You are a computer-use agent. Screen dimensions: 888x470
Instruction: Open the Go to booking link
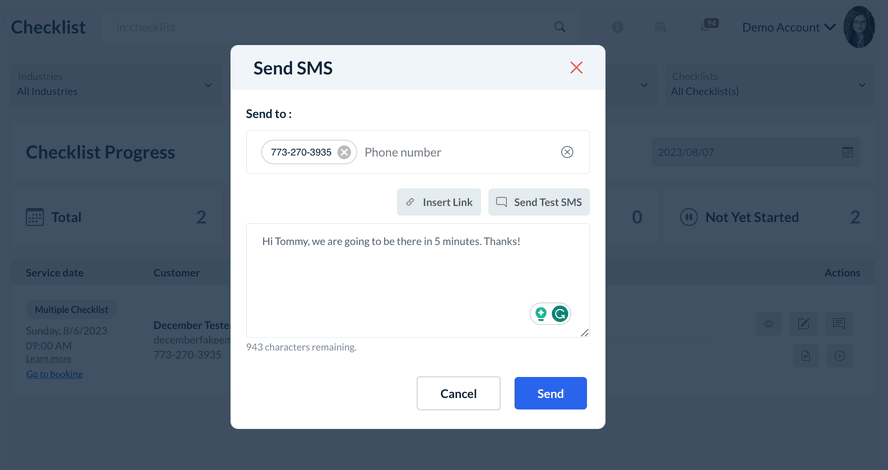[x=54, y=374]
